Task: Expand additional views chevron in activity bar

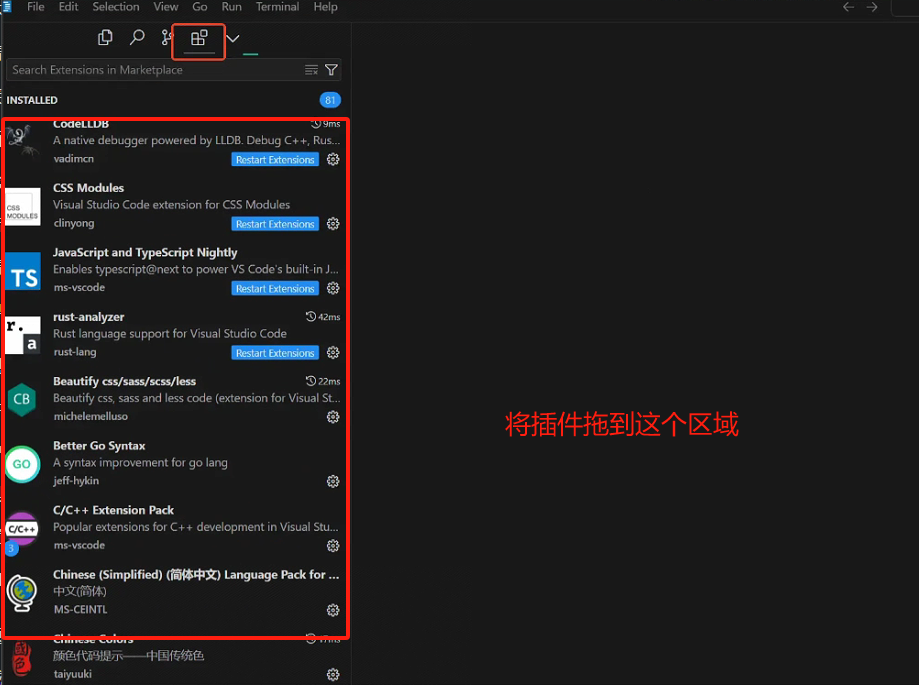Action: 233,39
